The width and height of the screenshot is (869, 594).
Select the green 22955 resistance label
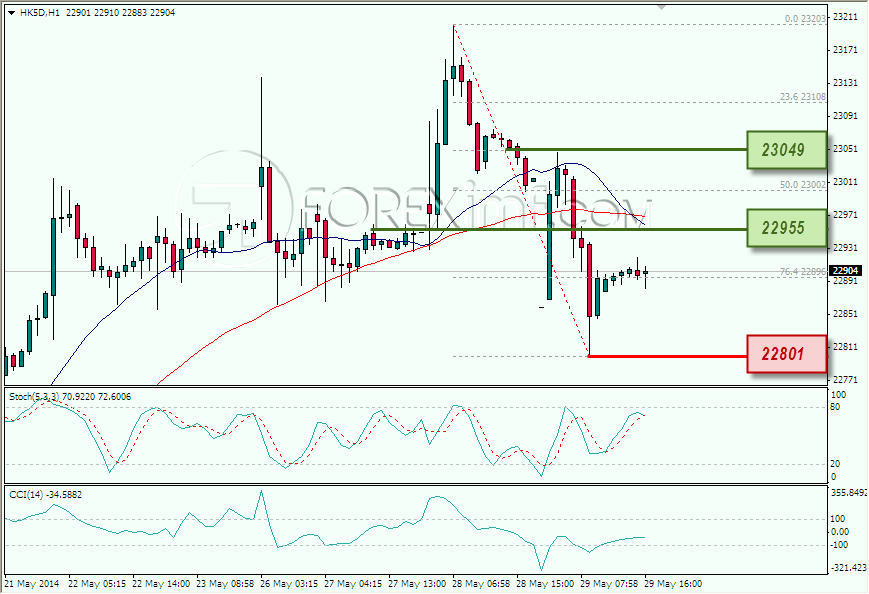click(786, 228)
